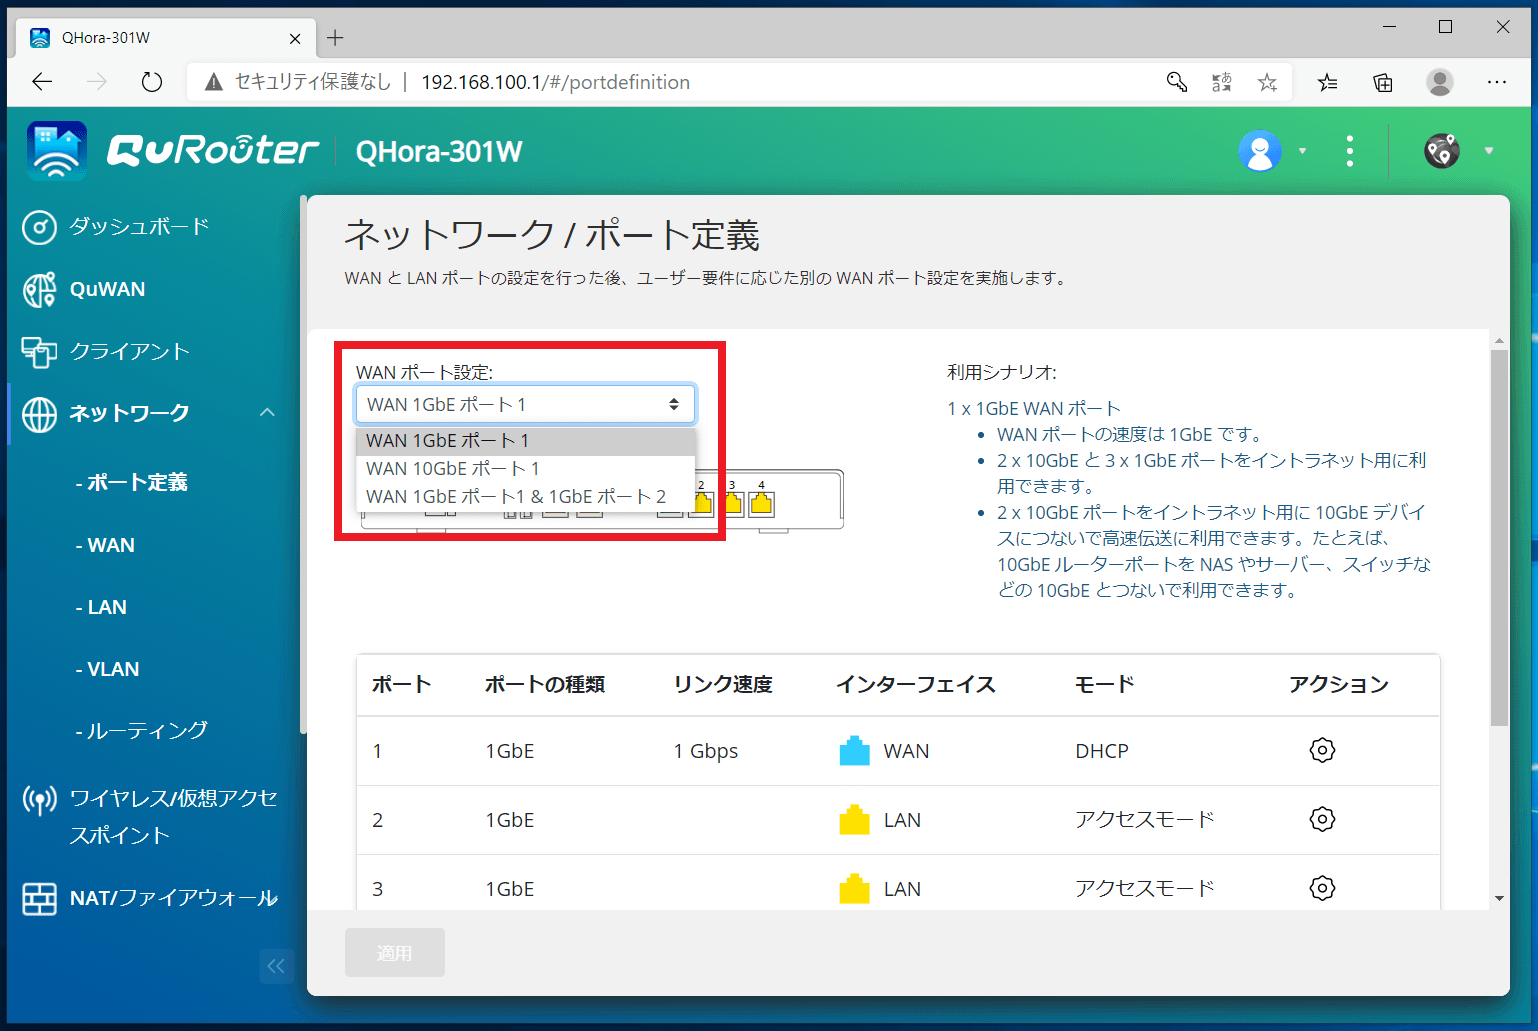Click port 4 on the router diagram
Image resolution: width=1538 pixels, height=1031 pixels.
[x=762, y=502]
